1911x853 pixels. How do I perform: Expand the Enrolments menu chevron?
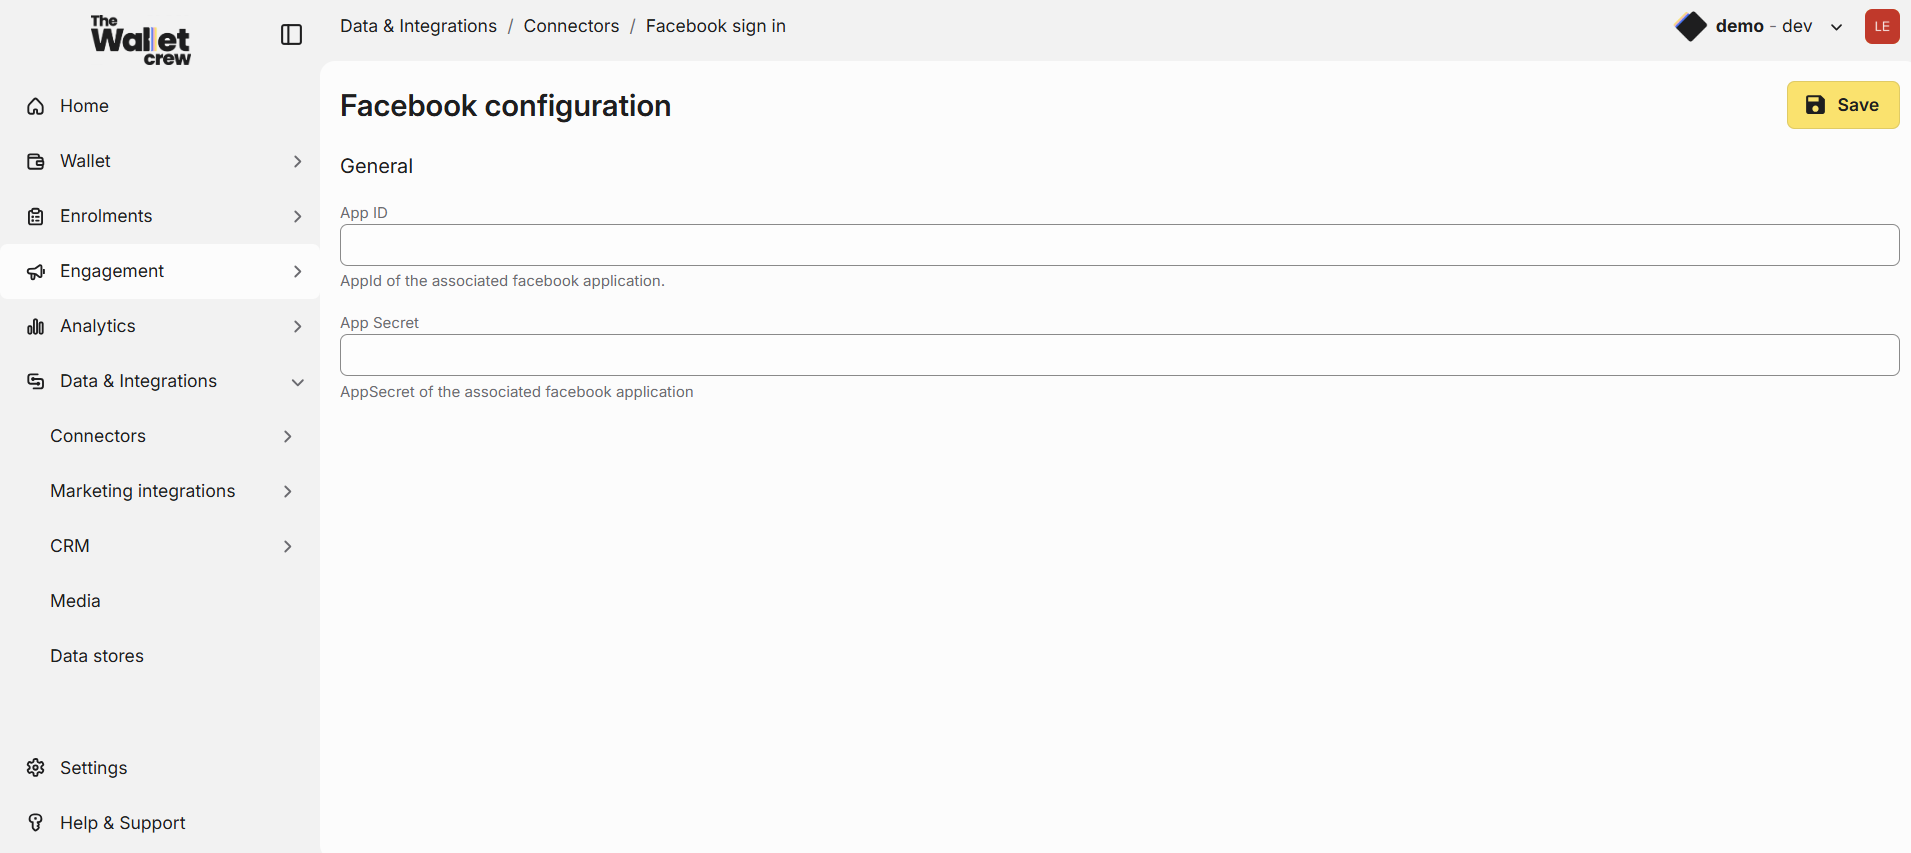tap(297, 216)
